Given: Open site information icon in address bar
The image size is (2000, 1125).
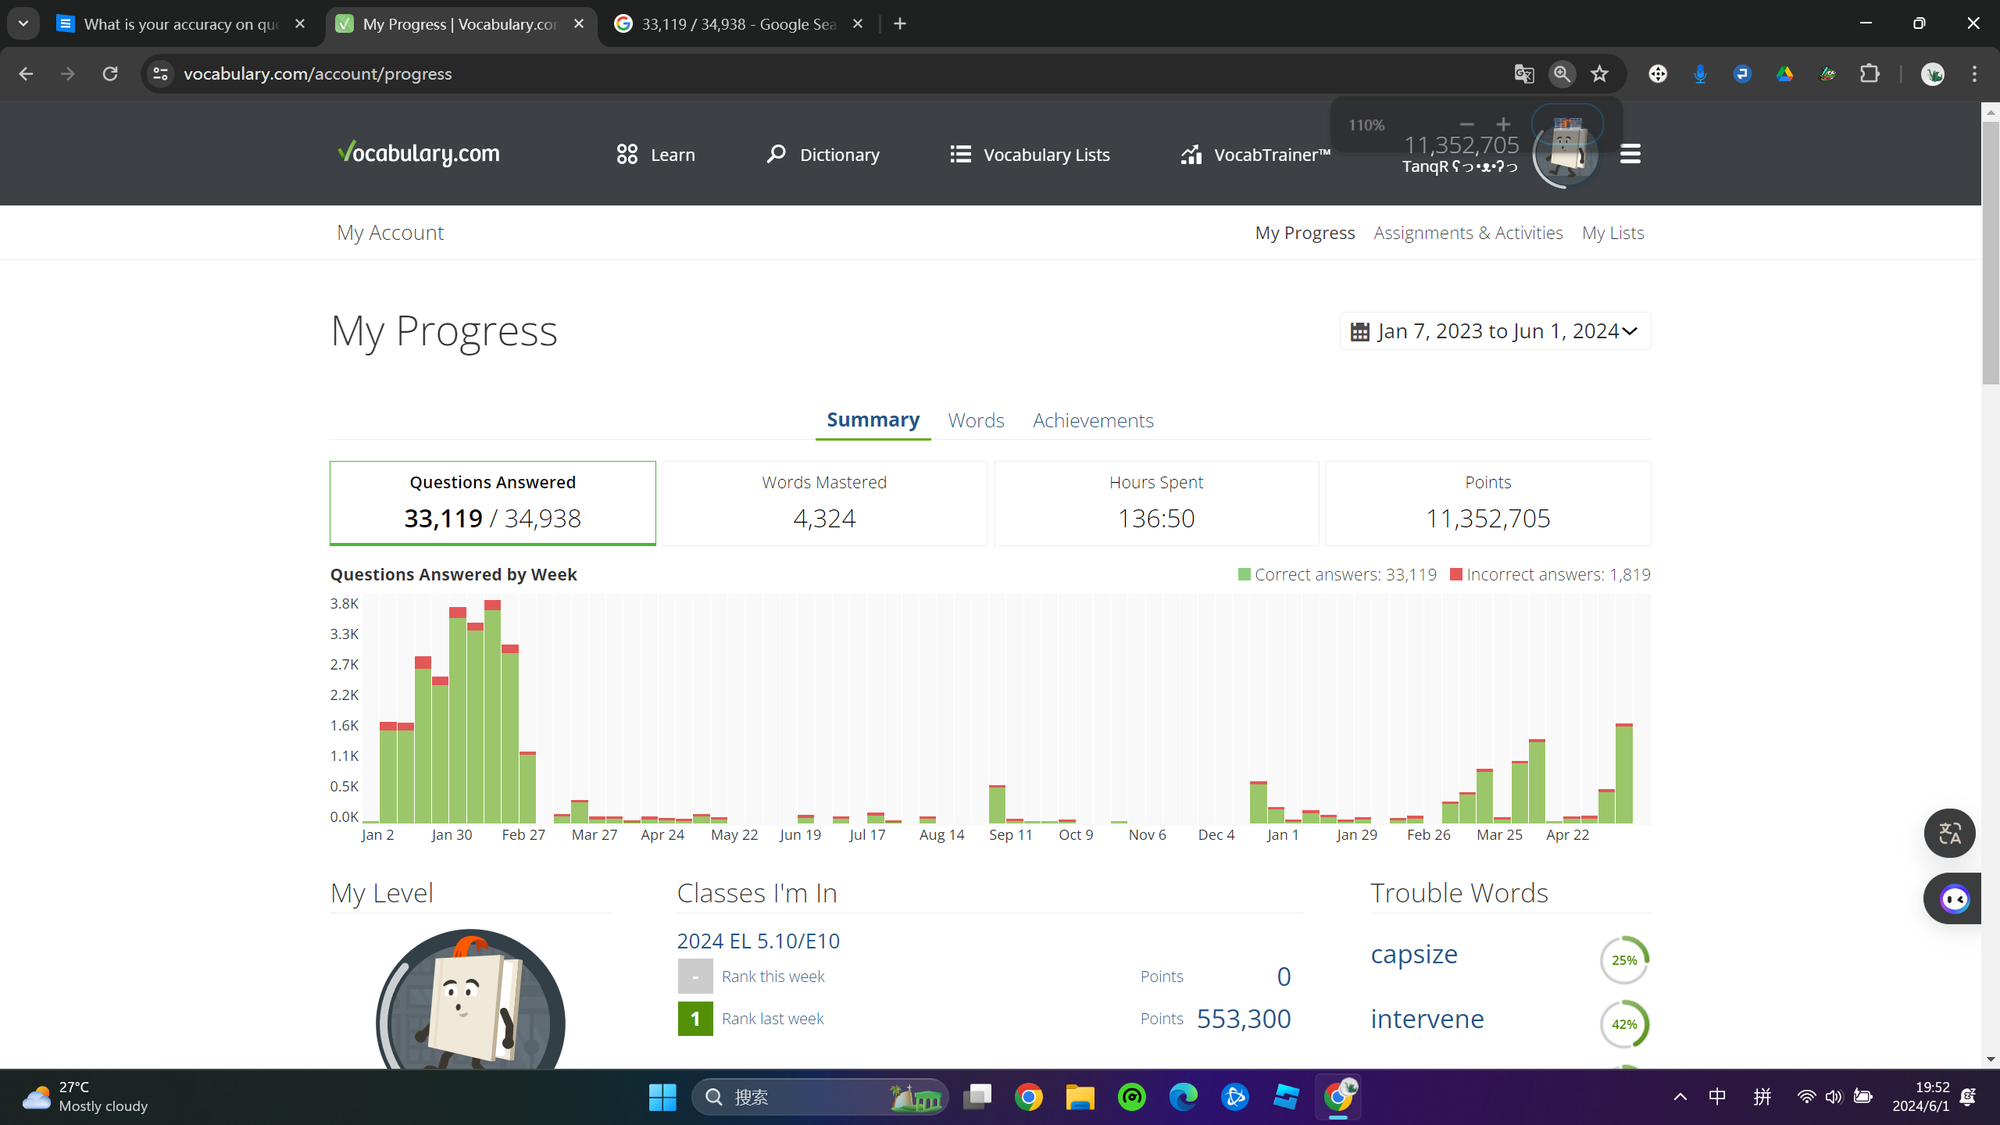Looking at the screenshot, I should (x=160, y=74).
